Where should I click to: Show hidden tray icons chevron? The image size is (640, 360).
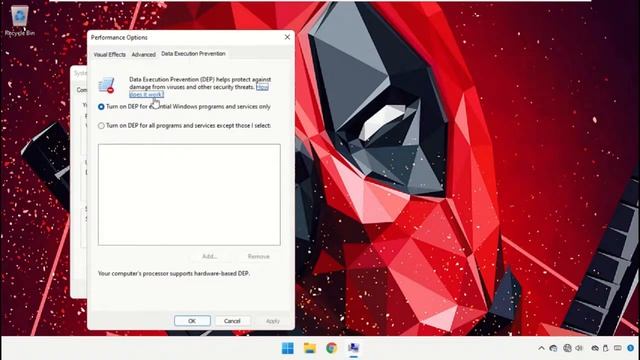click(541, 348)
